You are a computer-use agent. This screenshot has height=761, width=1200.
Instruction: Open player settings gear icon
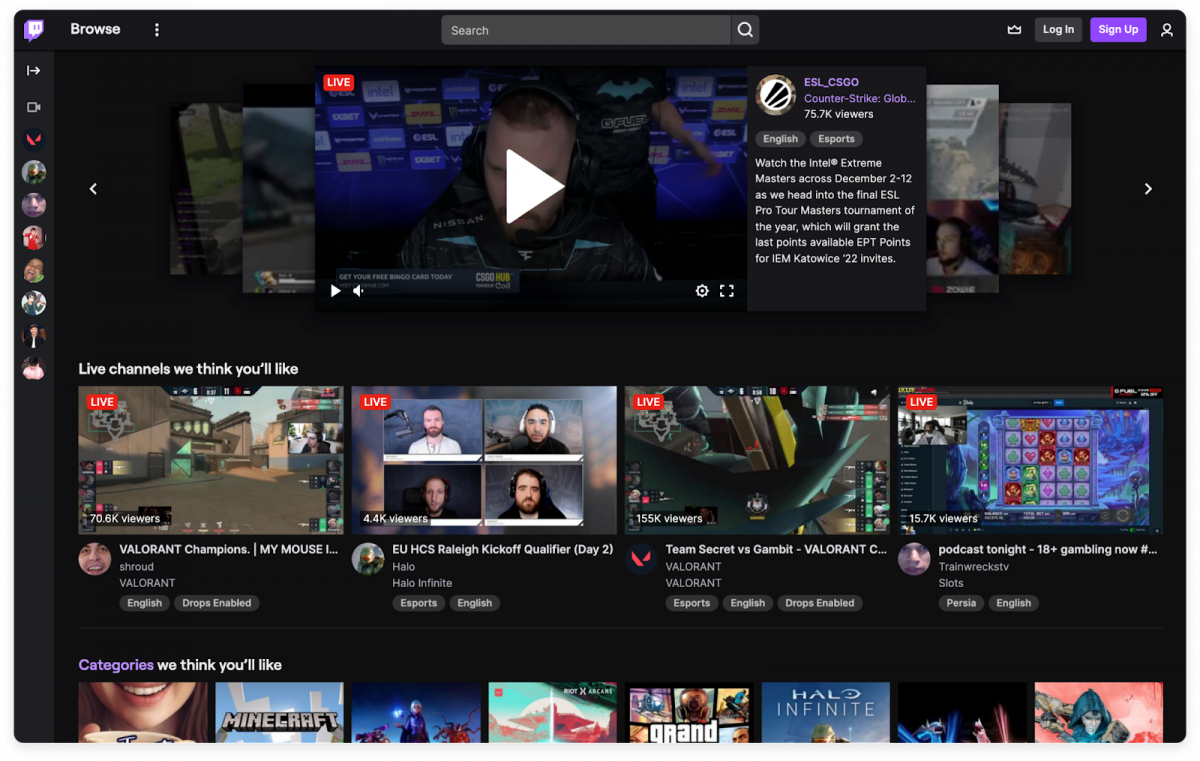tap(702, 291)
